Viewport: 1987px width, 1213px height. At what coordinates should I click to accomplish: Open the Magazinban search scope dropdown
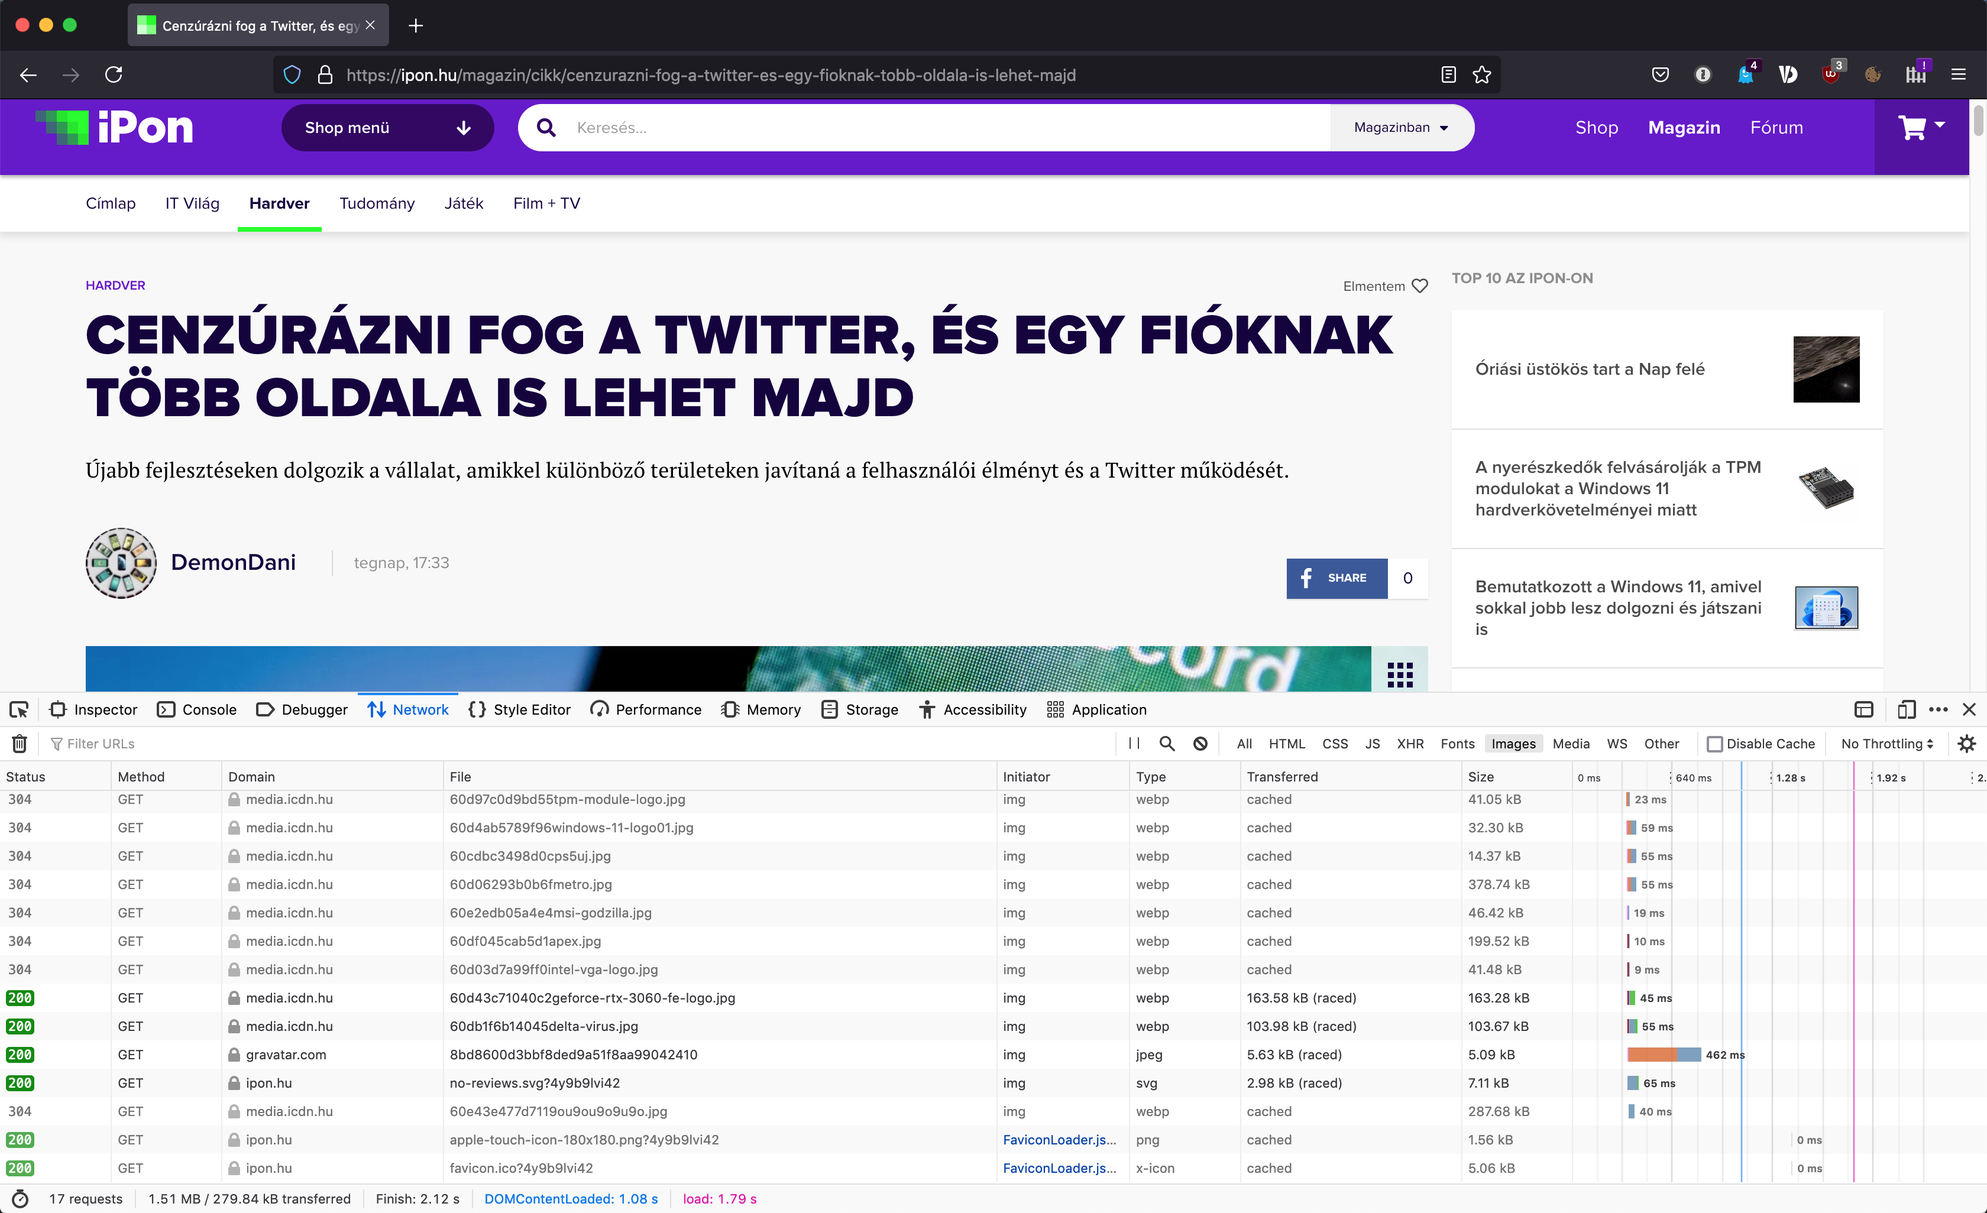point(1401,128)
